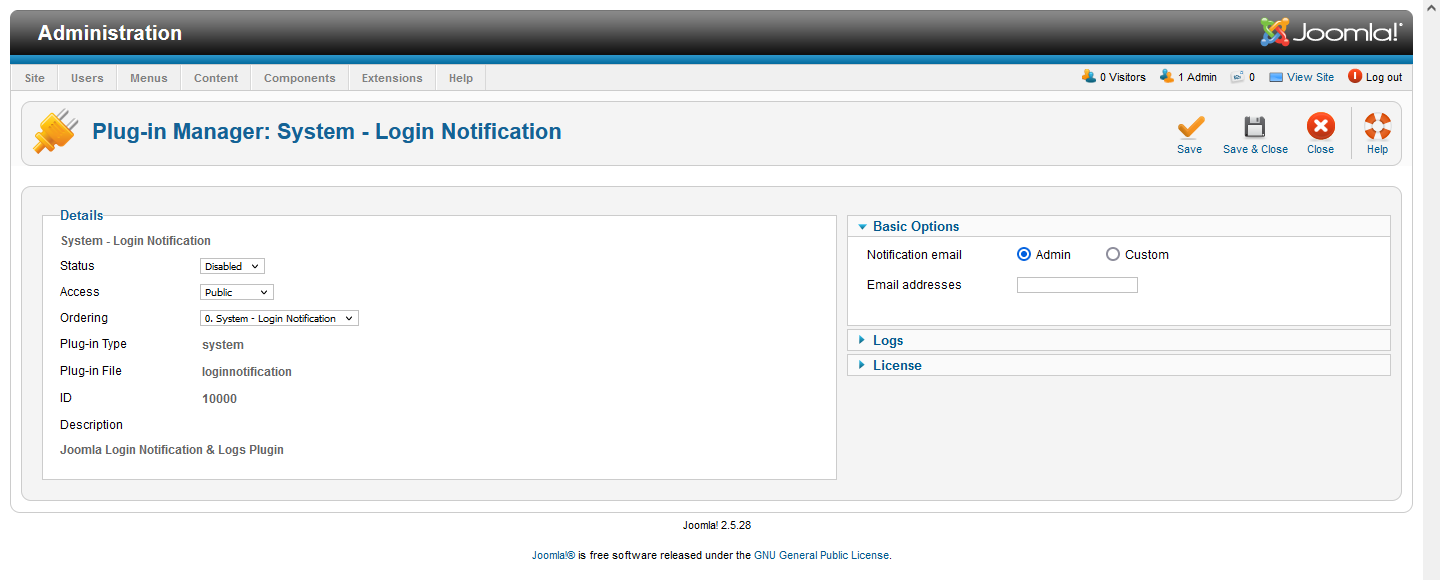Open Help via the lifebuoy icon
The height and width of the screenshot is (580, 1440).
(1377, 127)
